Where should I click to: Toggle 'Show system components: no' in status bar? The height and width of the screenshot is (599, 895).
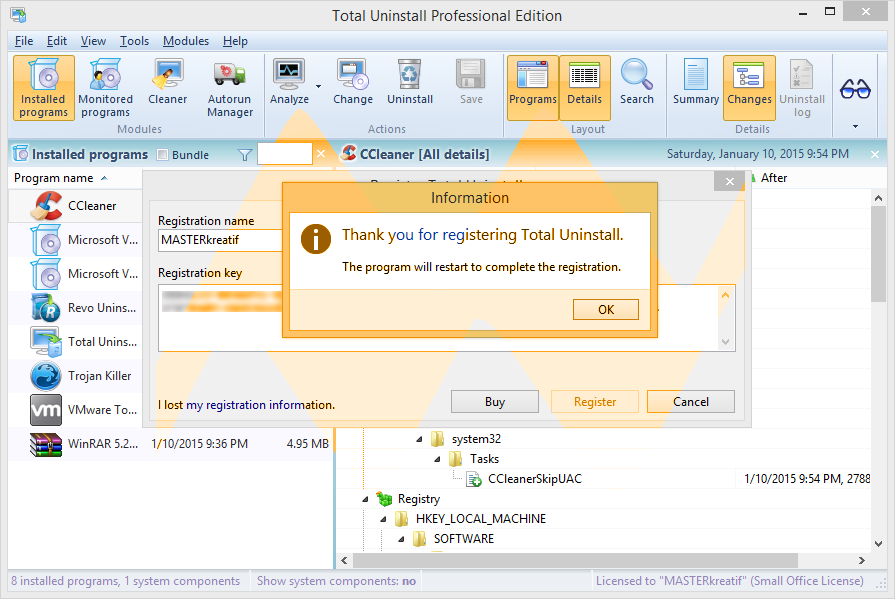[336, 581]
